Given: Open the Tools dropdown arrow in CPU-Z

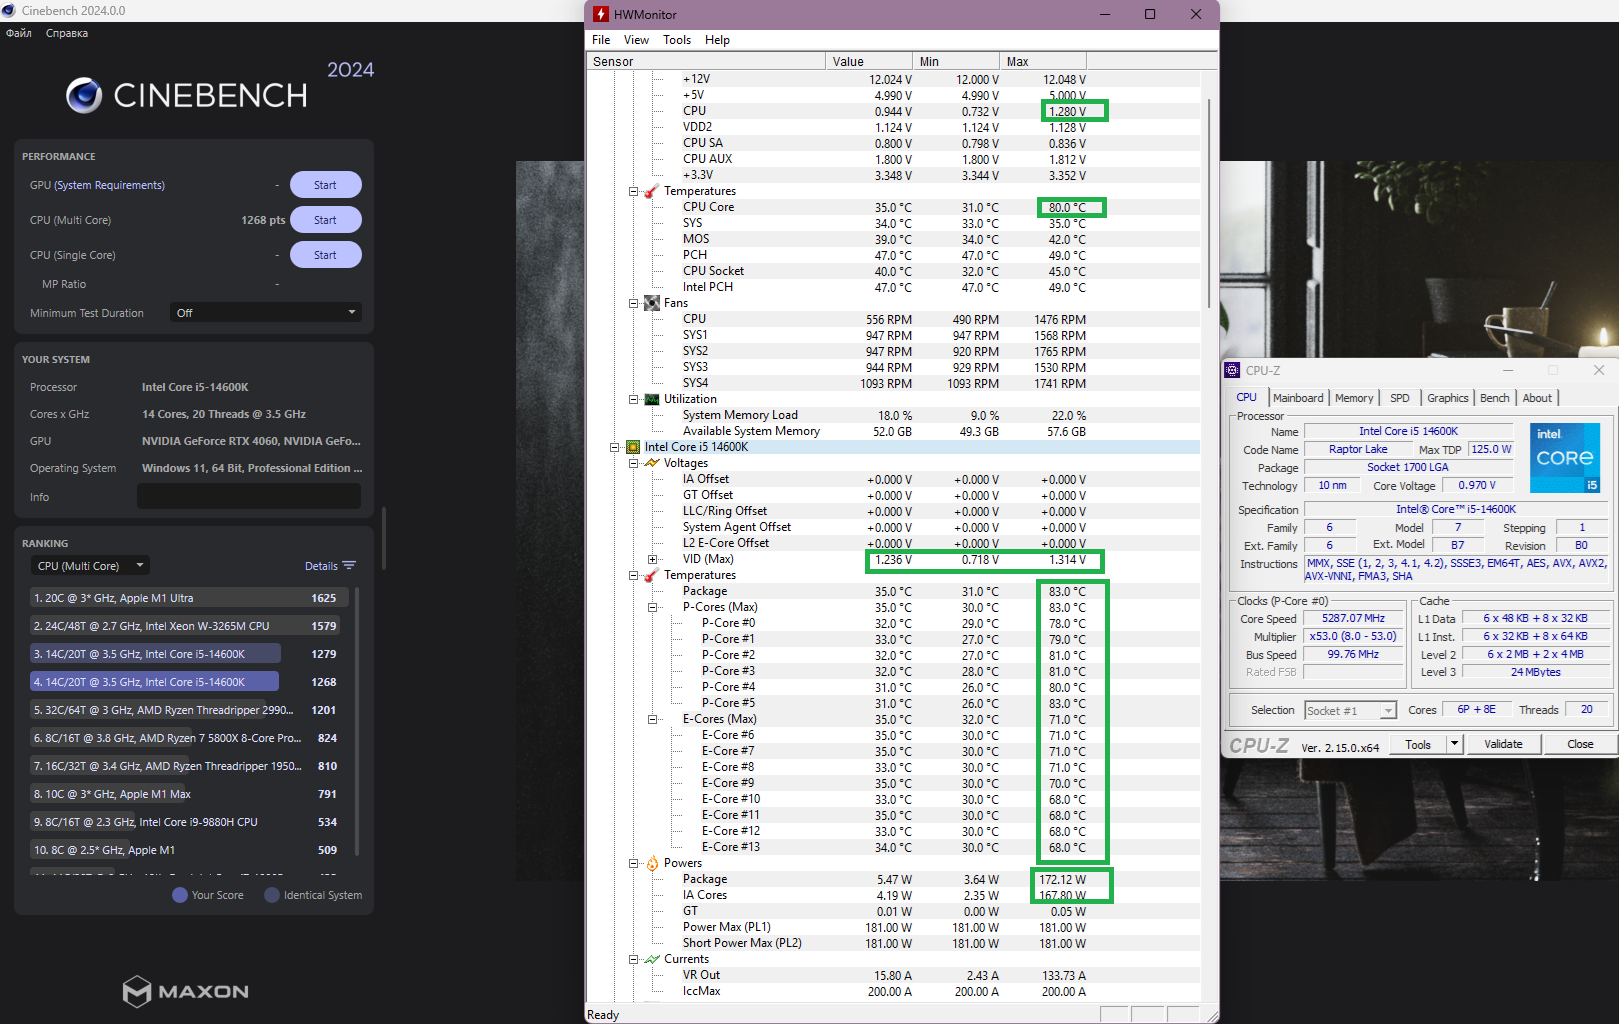Looking at the screenshot, I should [1455, 744].
